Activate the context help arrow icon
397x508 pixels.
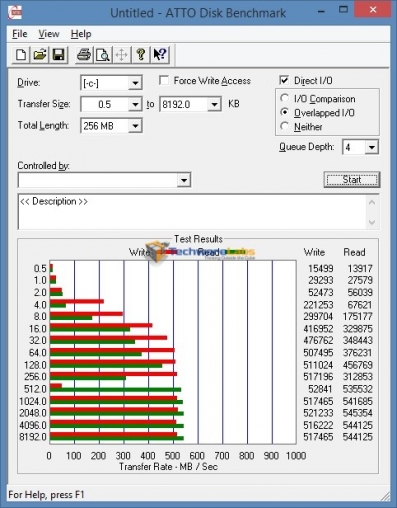tap(160, 55)
